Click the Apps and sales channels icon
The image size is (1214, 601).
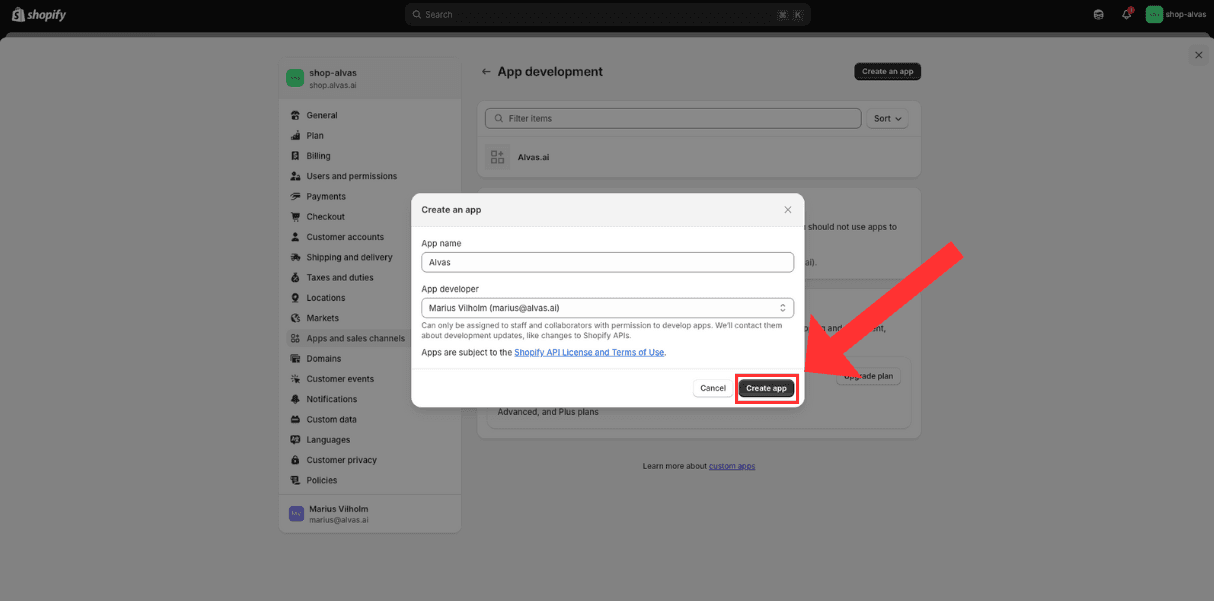[x=296, y=338]
